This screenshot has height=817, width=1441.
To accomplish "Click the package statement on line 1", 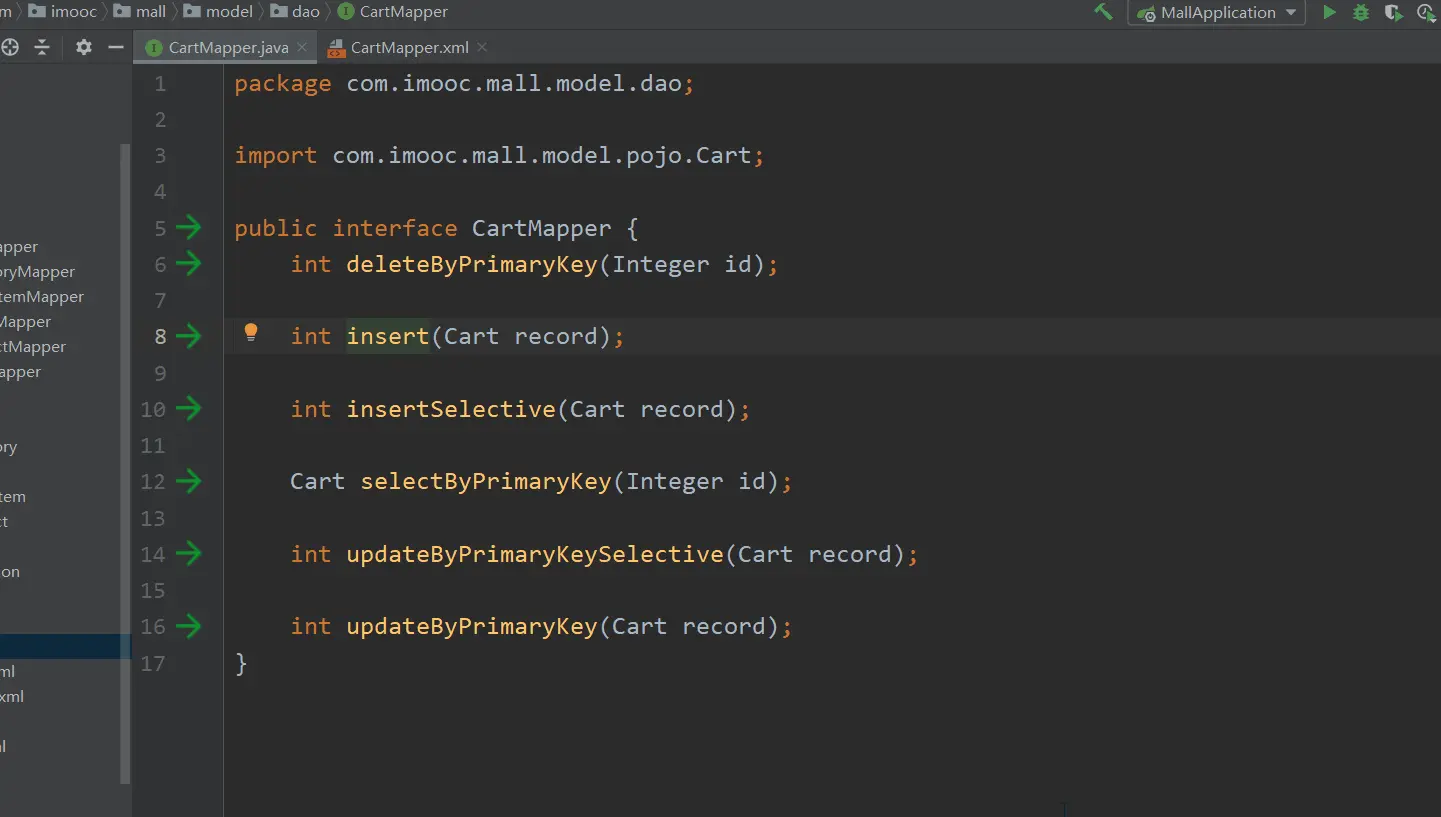I will [464, 84].
